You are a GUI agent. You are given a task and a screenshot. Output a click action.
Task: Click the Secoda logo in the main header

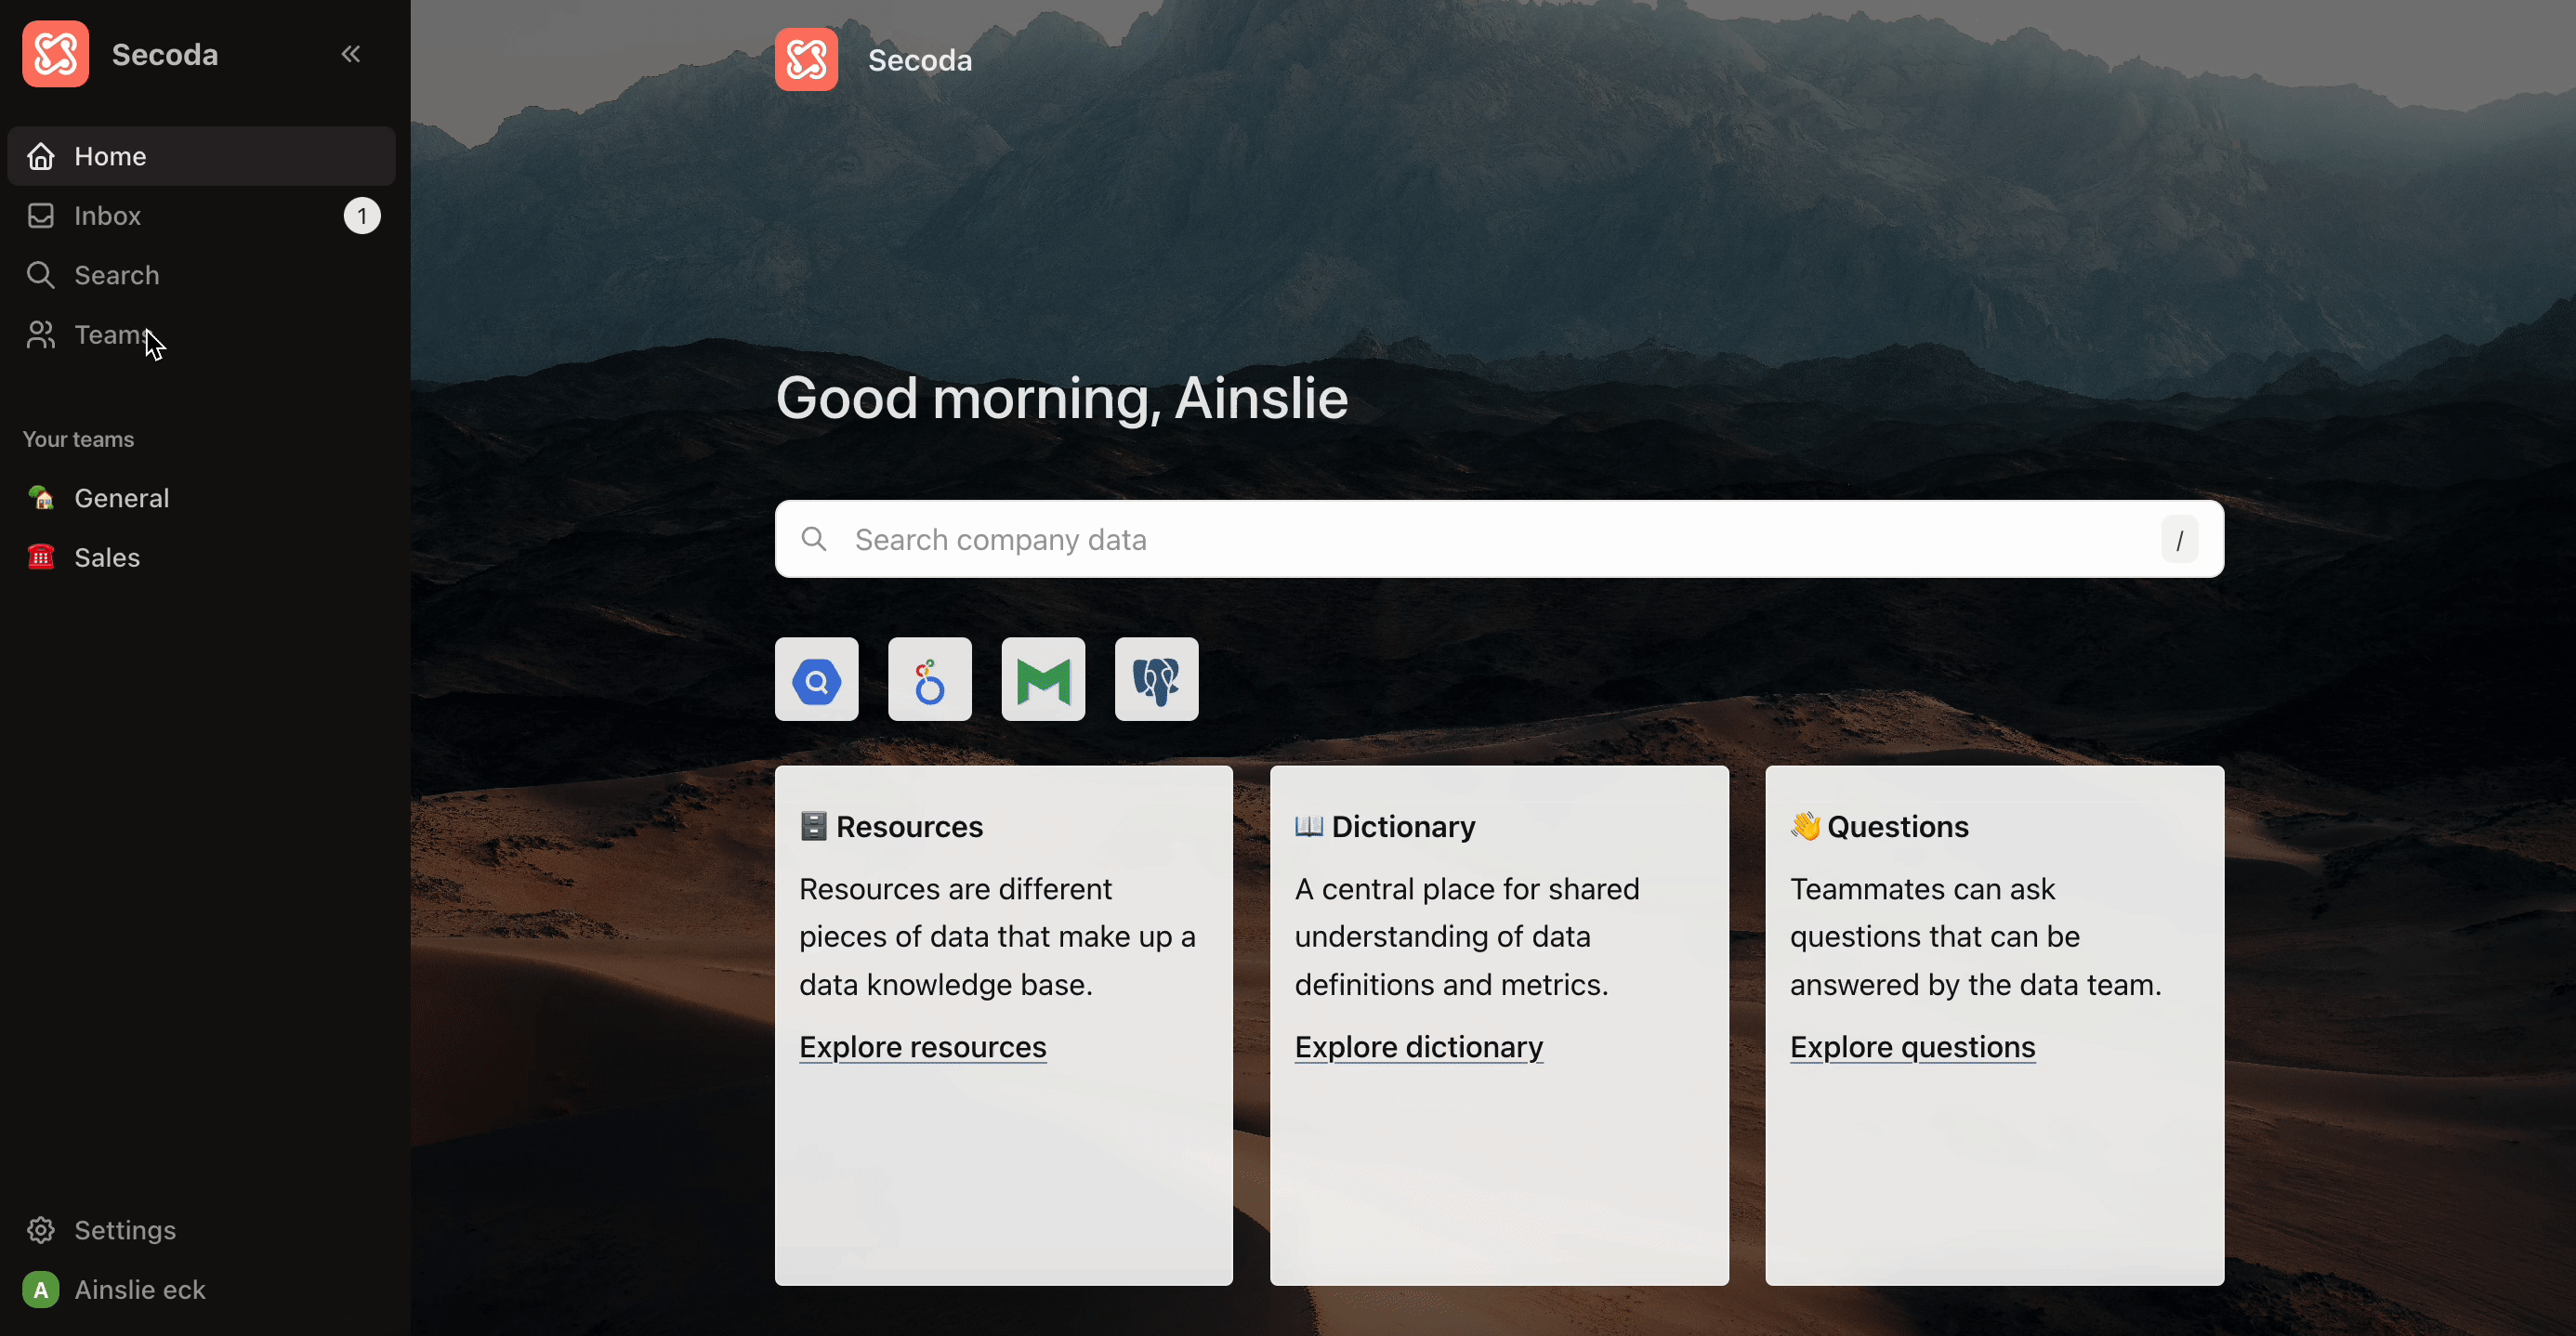806,60
